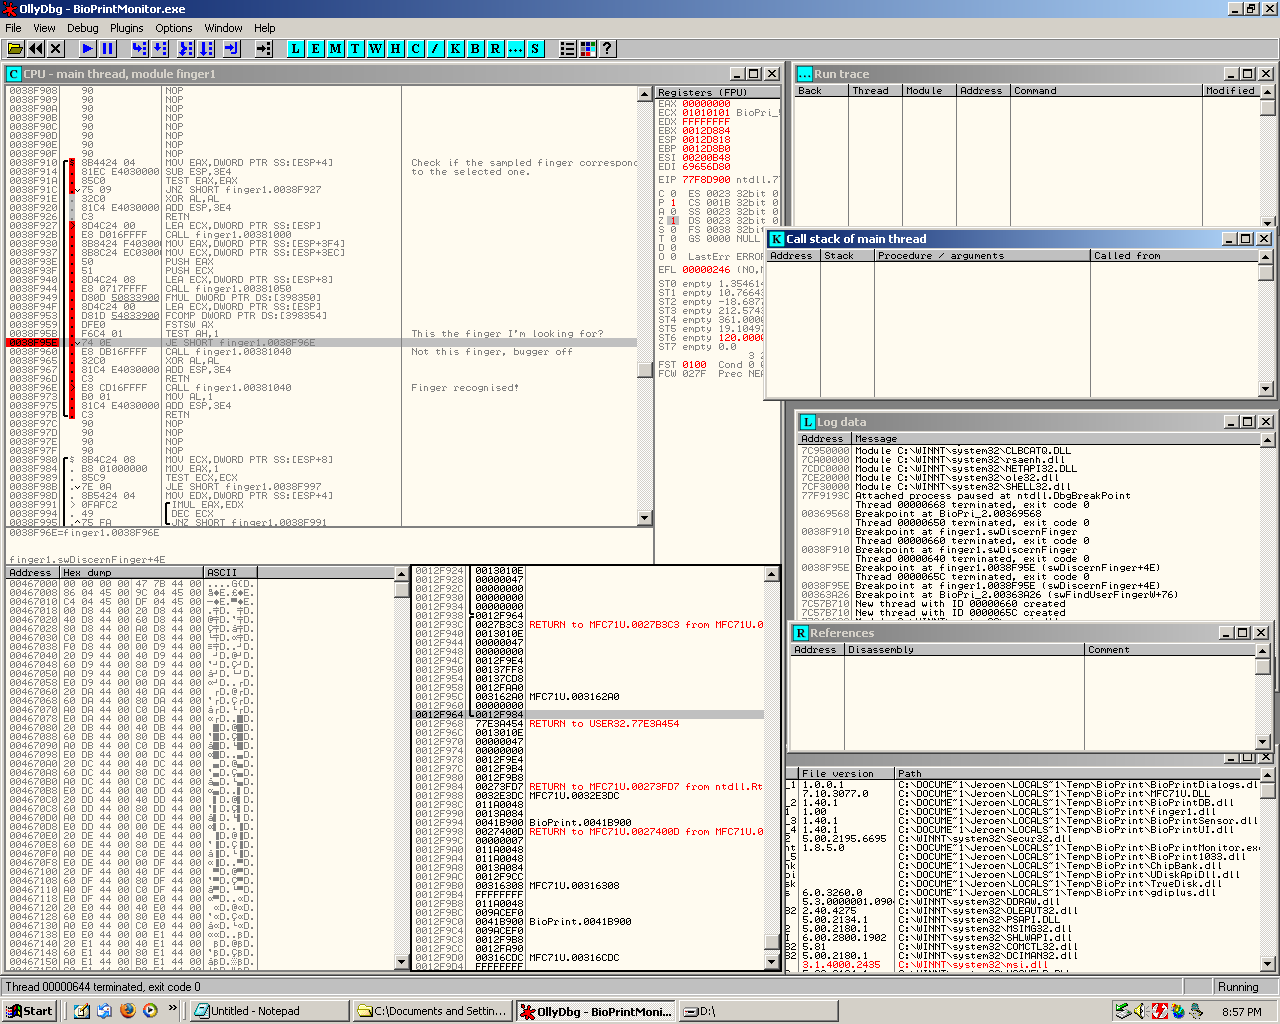Select the P parity flag value
This screenshot has height=1024, width=1280.
pos(673,203)
